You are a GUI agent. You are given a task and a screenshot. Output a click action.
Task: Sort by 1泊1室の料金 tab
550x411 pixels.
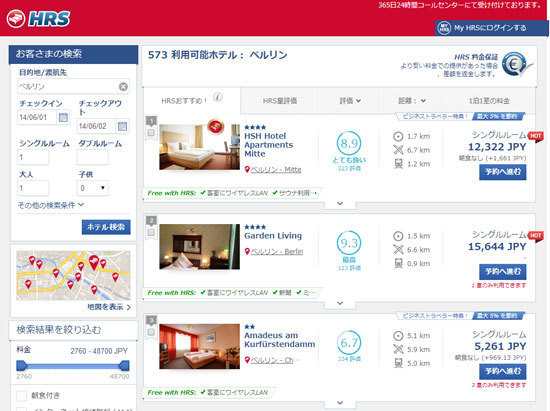click(x=489, y=101)
